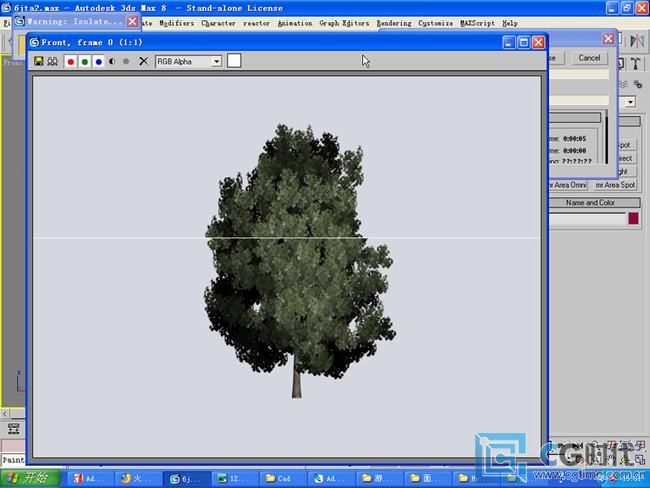The height and width of the screenshot is (488, 650).
Task: Open the object color swatch
Action: [633, 219]
